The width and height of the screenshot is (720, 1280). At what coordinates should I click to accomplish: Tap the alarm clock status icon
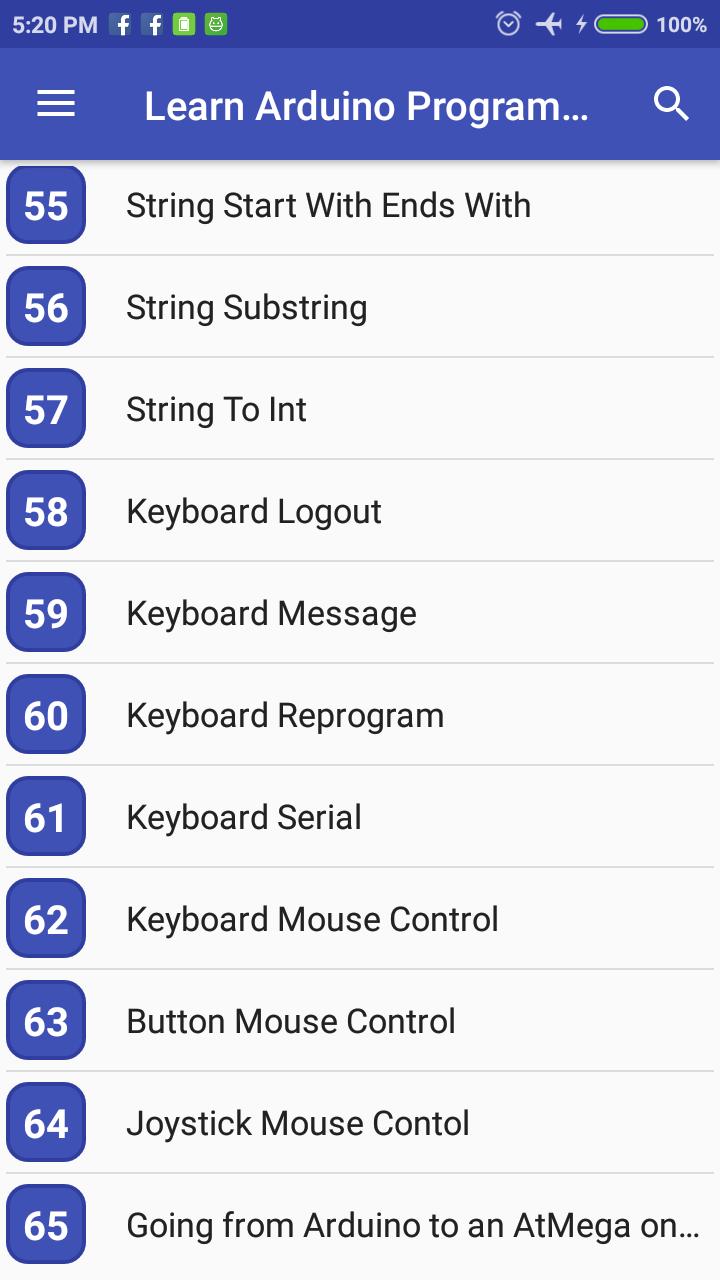click(508, 24)
